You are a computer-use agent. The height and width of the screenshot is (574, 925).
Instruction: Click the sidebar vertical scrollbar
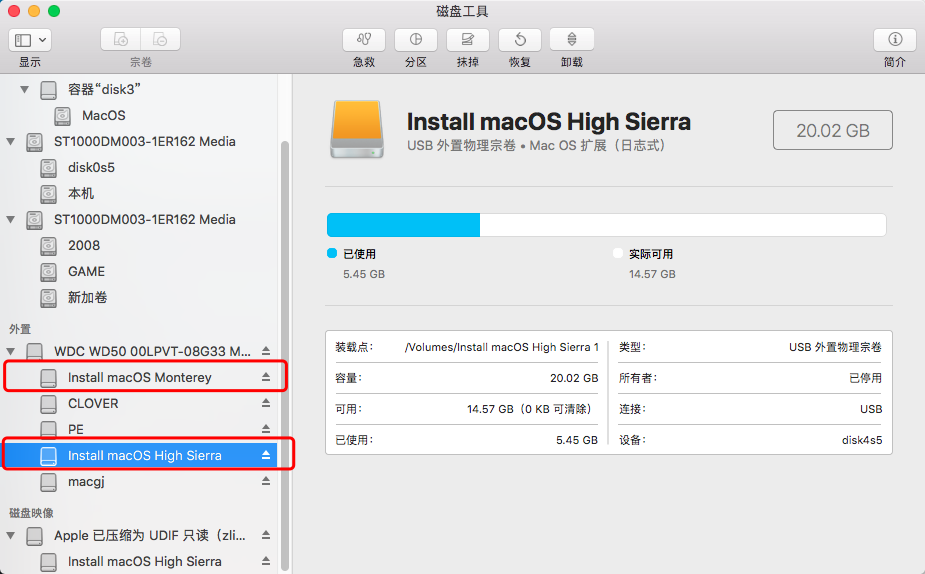pyautogui.click(x=285, y=350)
